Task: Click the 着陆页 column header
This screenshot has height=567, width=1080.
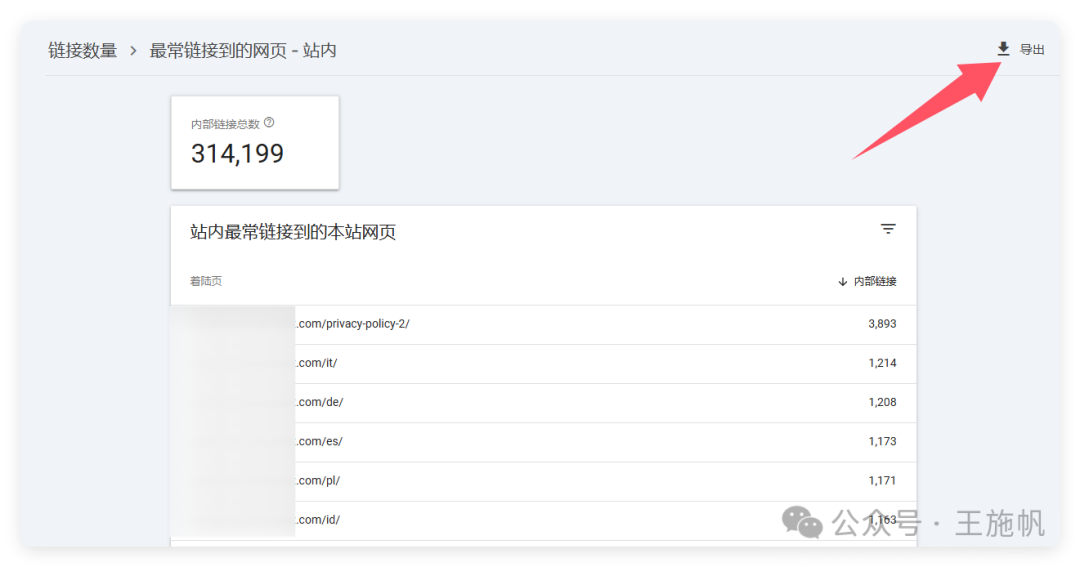Action: 206,281
